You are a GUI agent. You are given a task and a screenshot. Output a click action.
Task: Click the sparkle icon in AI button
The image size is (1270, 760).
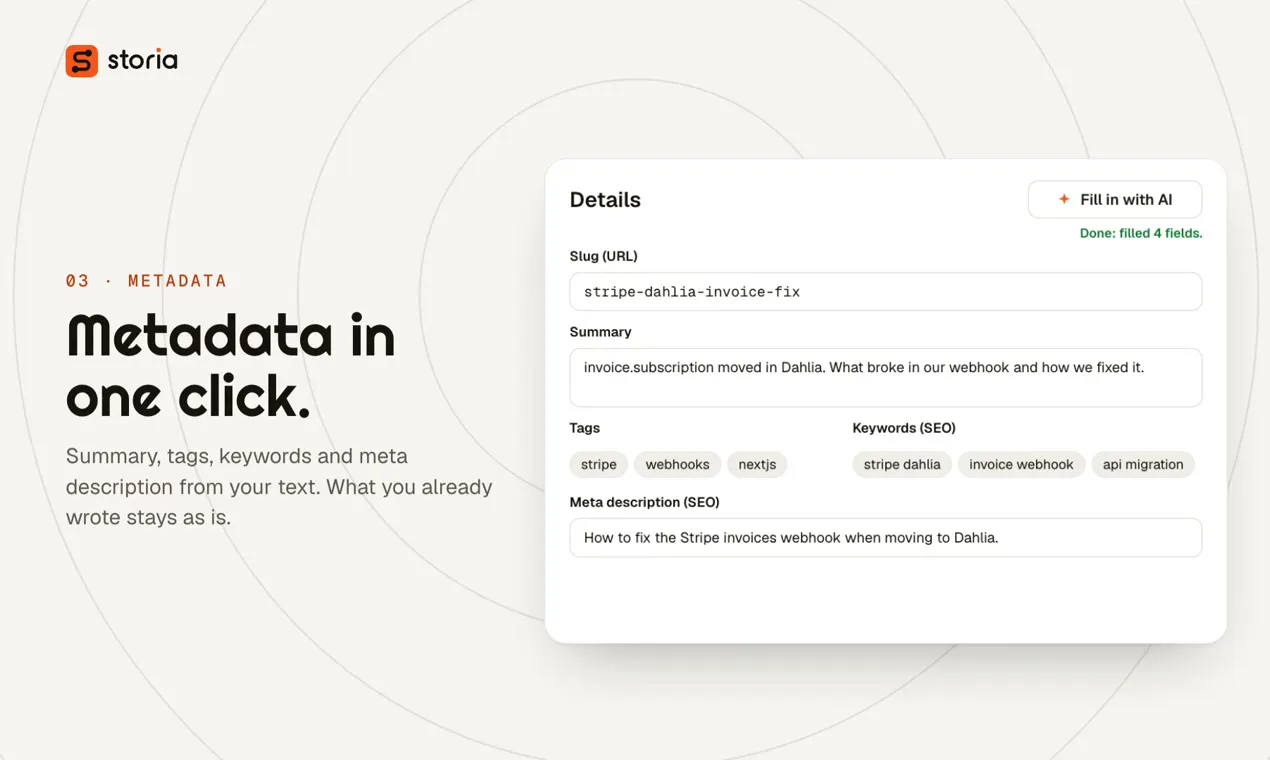pos(1064,200)
